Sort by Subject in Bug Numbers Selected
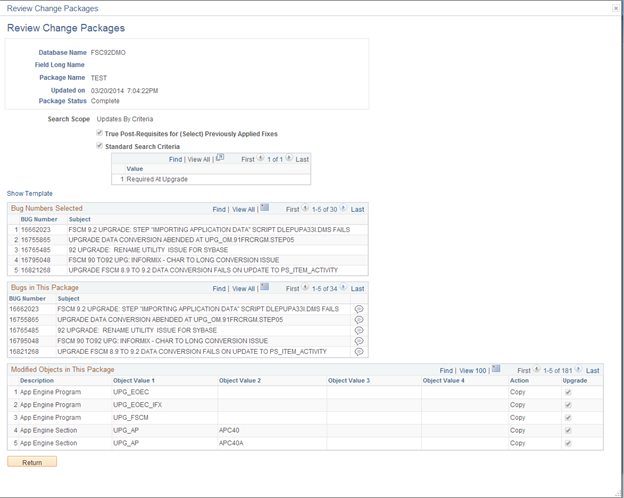This screenshot has width=624, height=498. coord(80,219)
